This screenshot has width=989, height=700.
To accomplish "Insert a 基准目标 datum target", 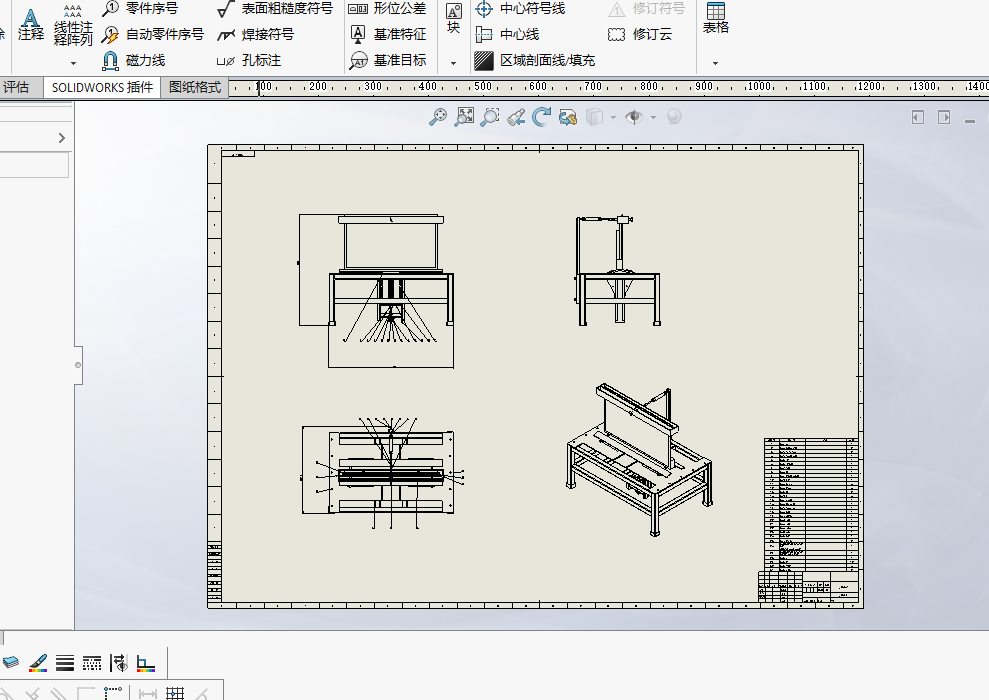I will coord(387,61).
